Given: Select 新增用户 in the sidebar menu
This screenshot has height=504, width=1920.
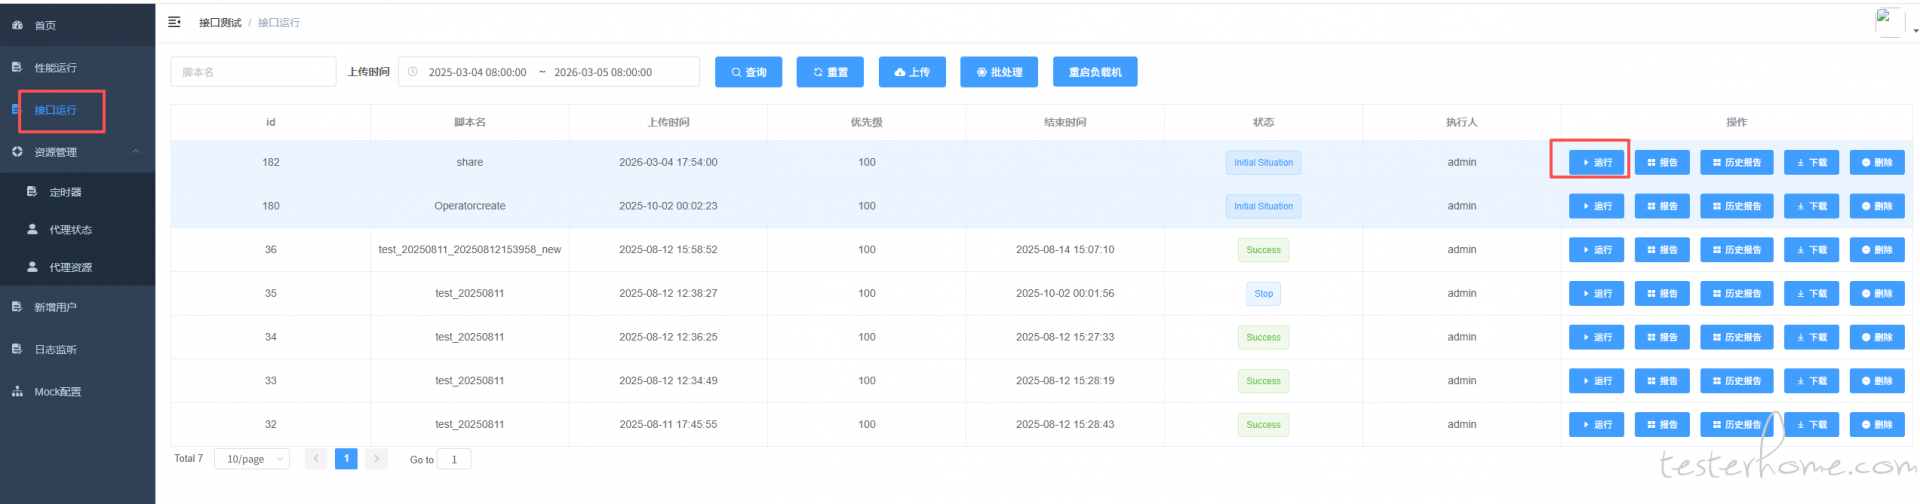Looking at the screenshot, I should pyautogui.click(x=55, y=308).
